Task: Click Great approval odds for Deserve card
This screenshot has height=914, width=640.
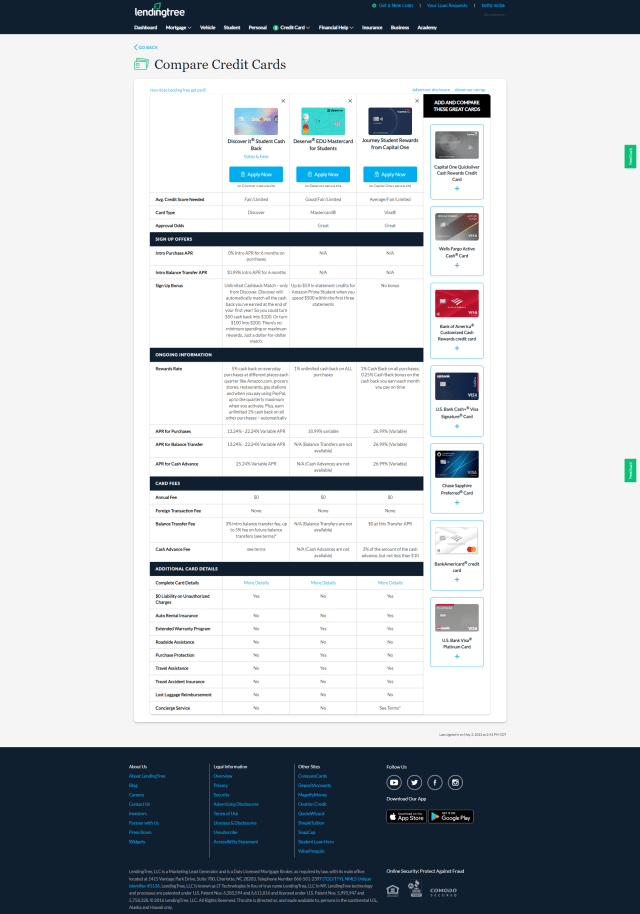Action: pos(323,226)
